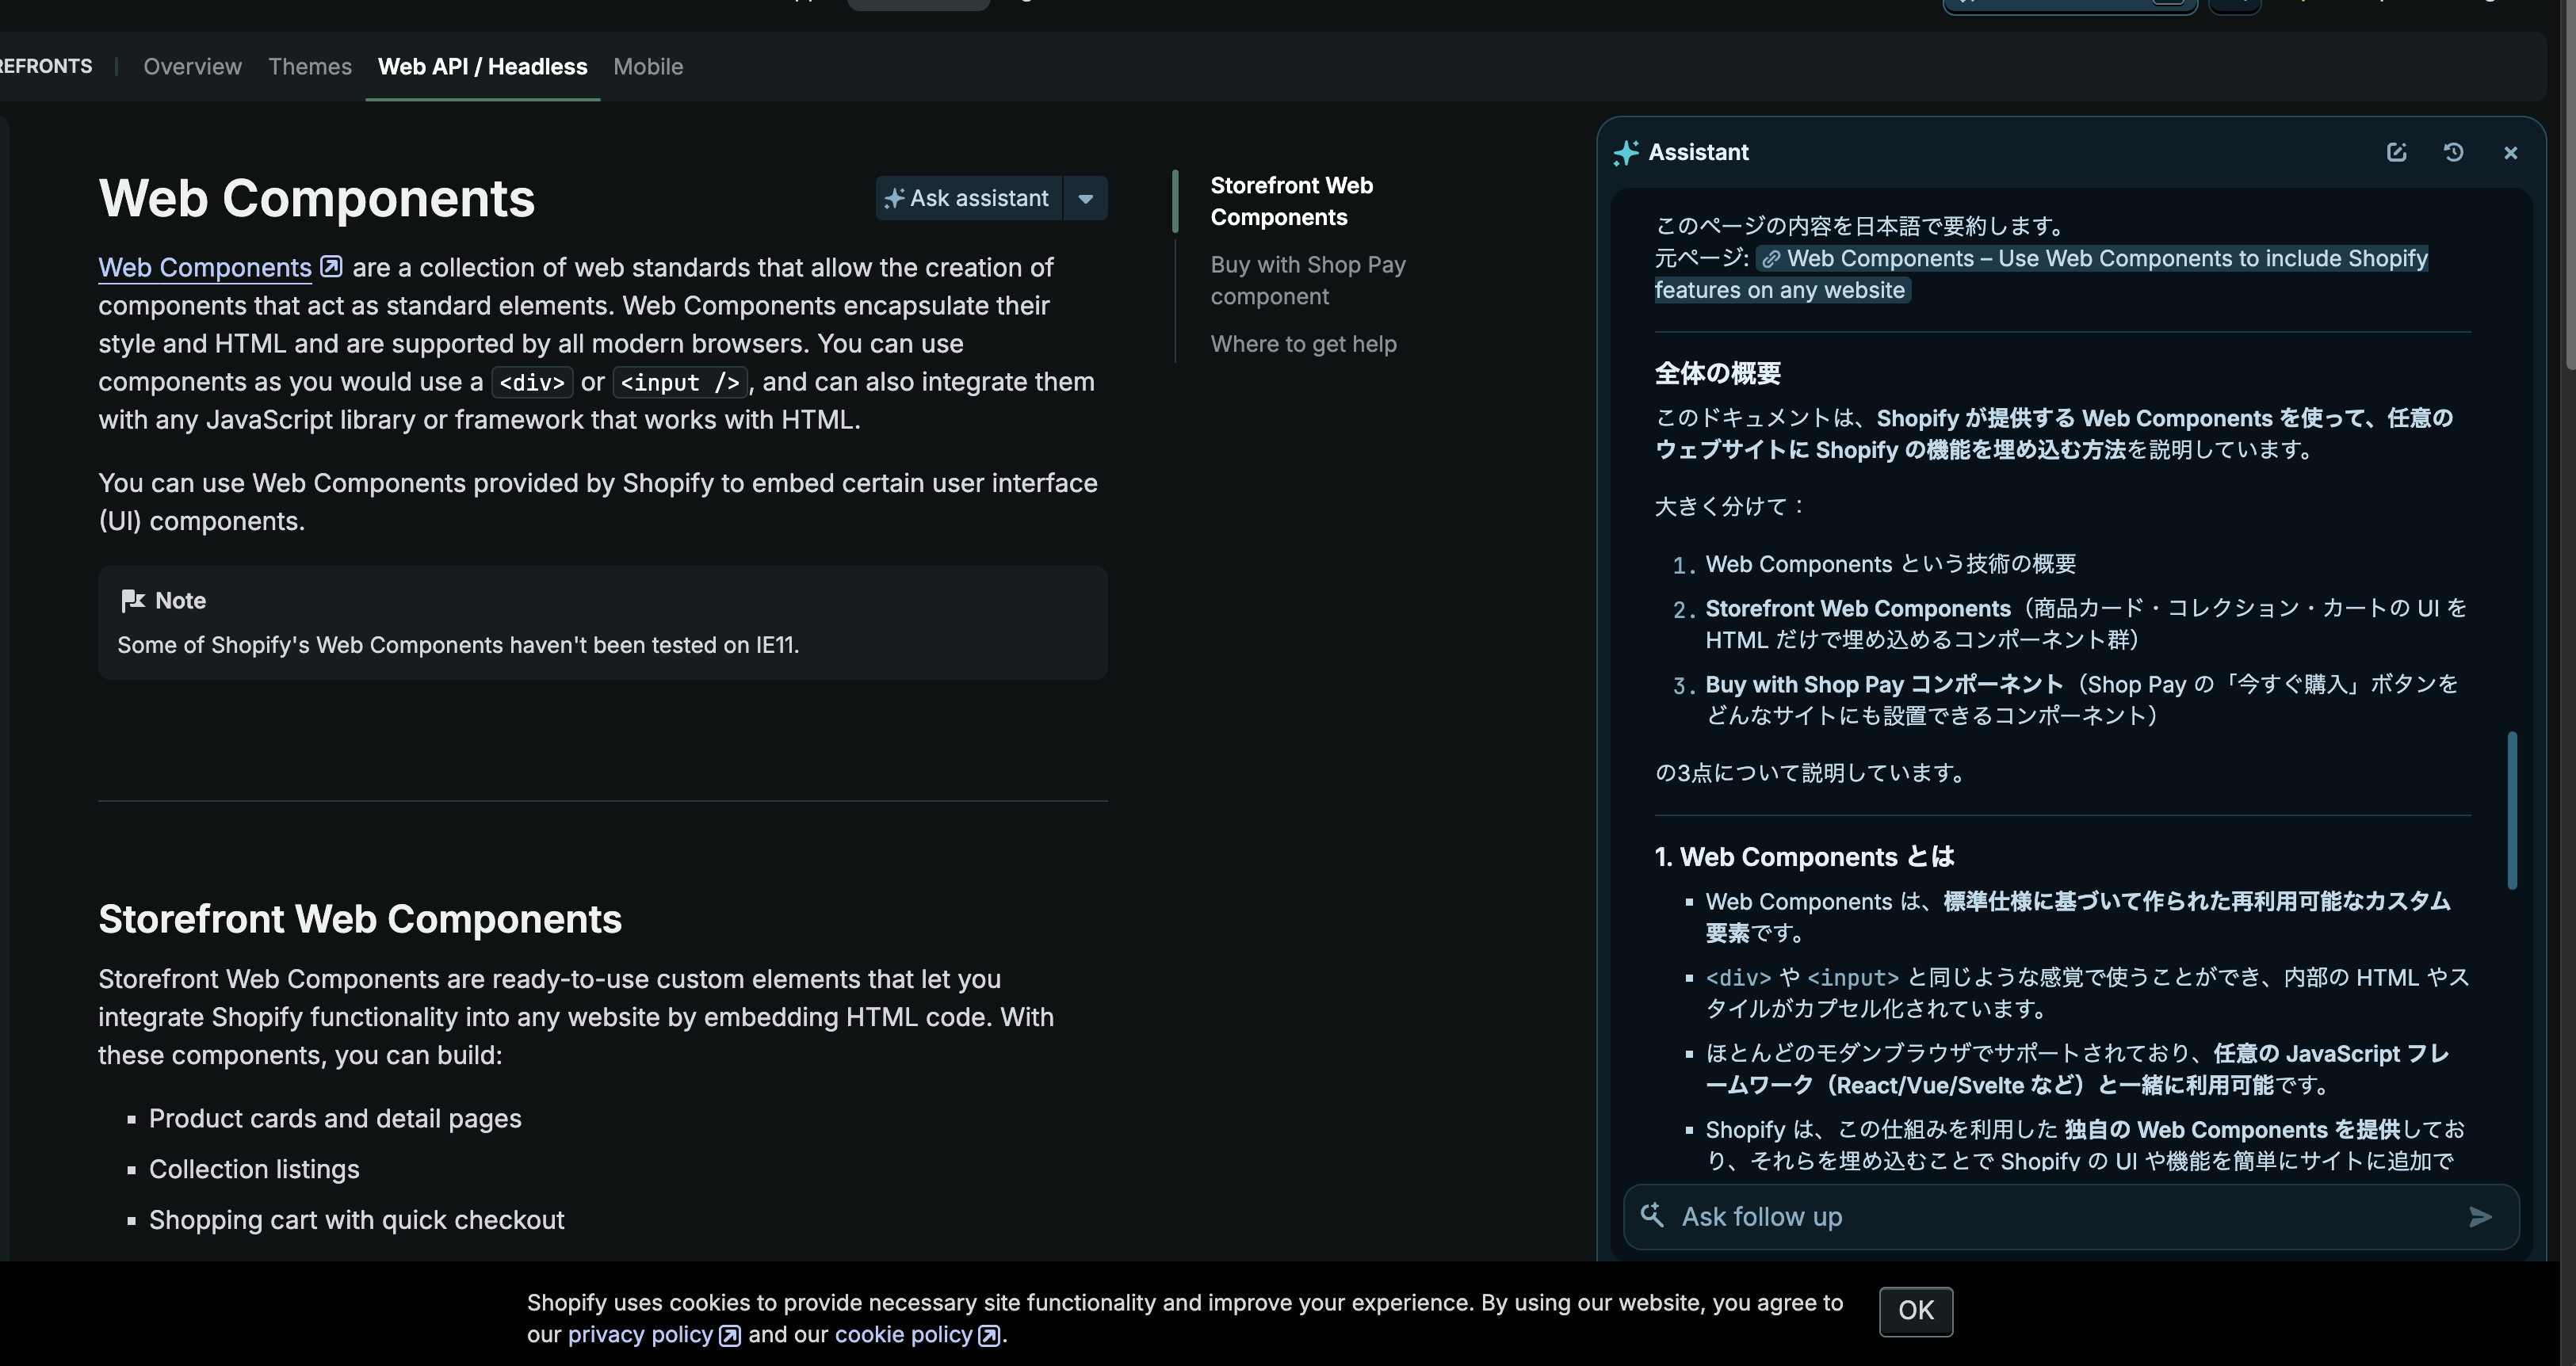Navigate to Where to get help
2576x1366 pixels.
[1303, 344]
